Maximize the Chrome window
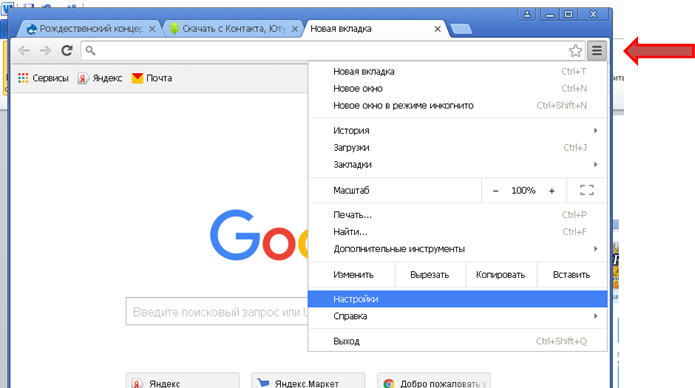The height and width of the screenshot is (388, 695). 569,14
